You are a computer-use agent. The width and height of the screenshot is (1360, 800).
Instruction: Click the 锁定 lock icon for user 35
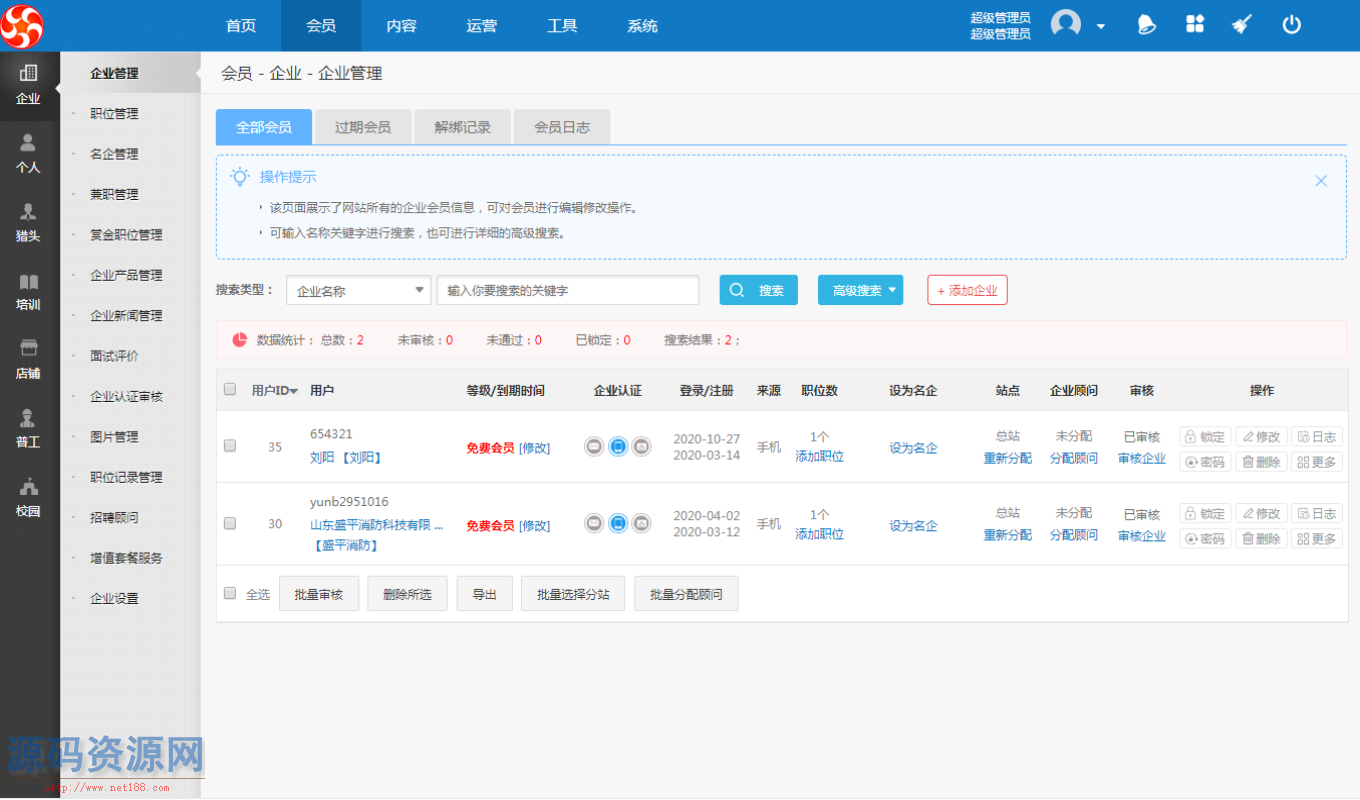point(1205,436)
